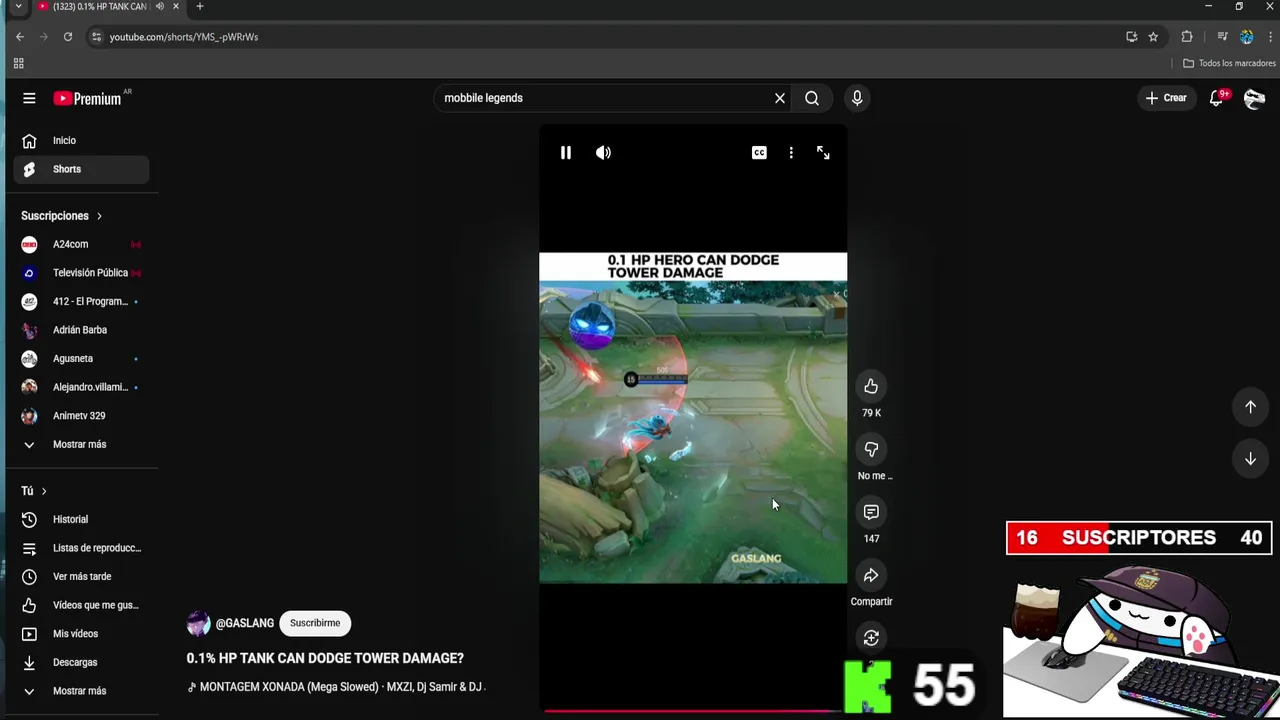Start voice search with microphone
Screen dimensions: 1280x720
pos(857,98)
